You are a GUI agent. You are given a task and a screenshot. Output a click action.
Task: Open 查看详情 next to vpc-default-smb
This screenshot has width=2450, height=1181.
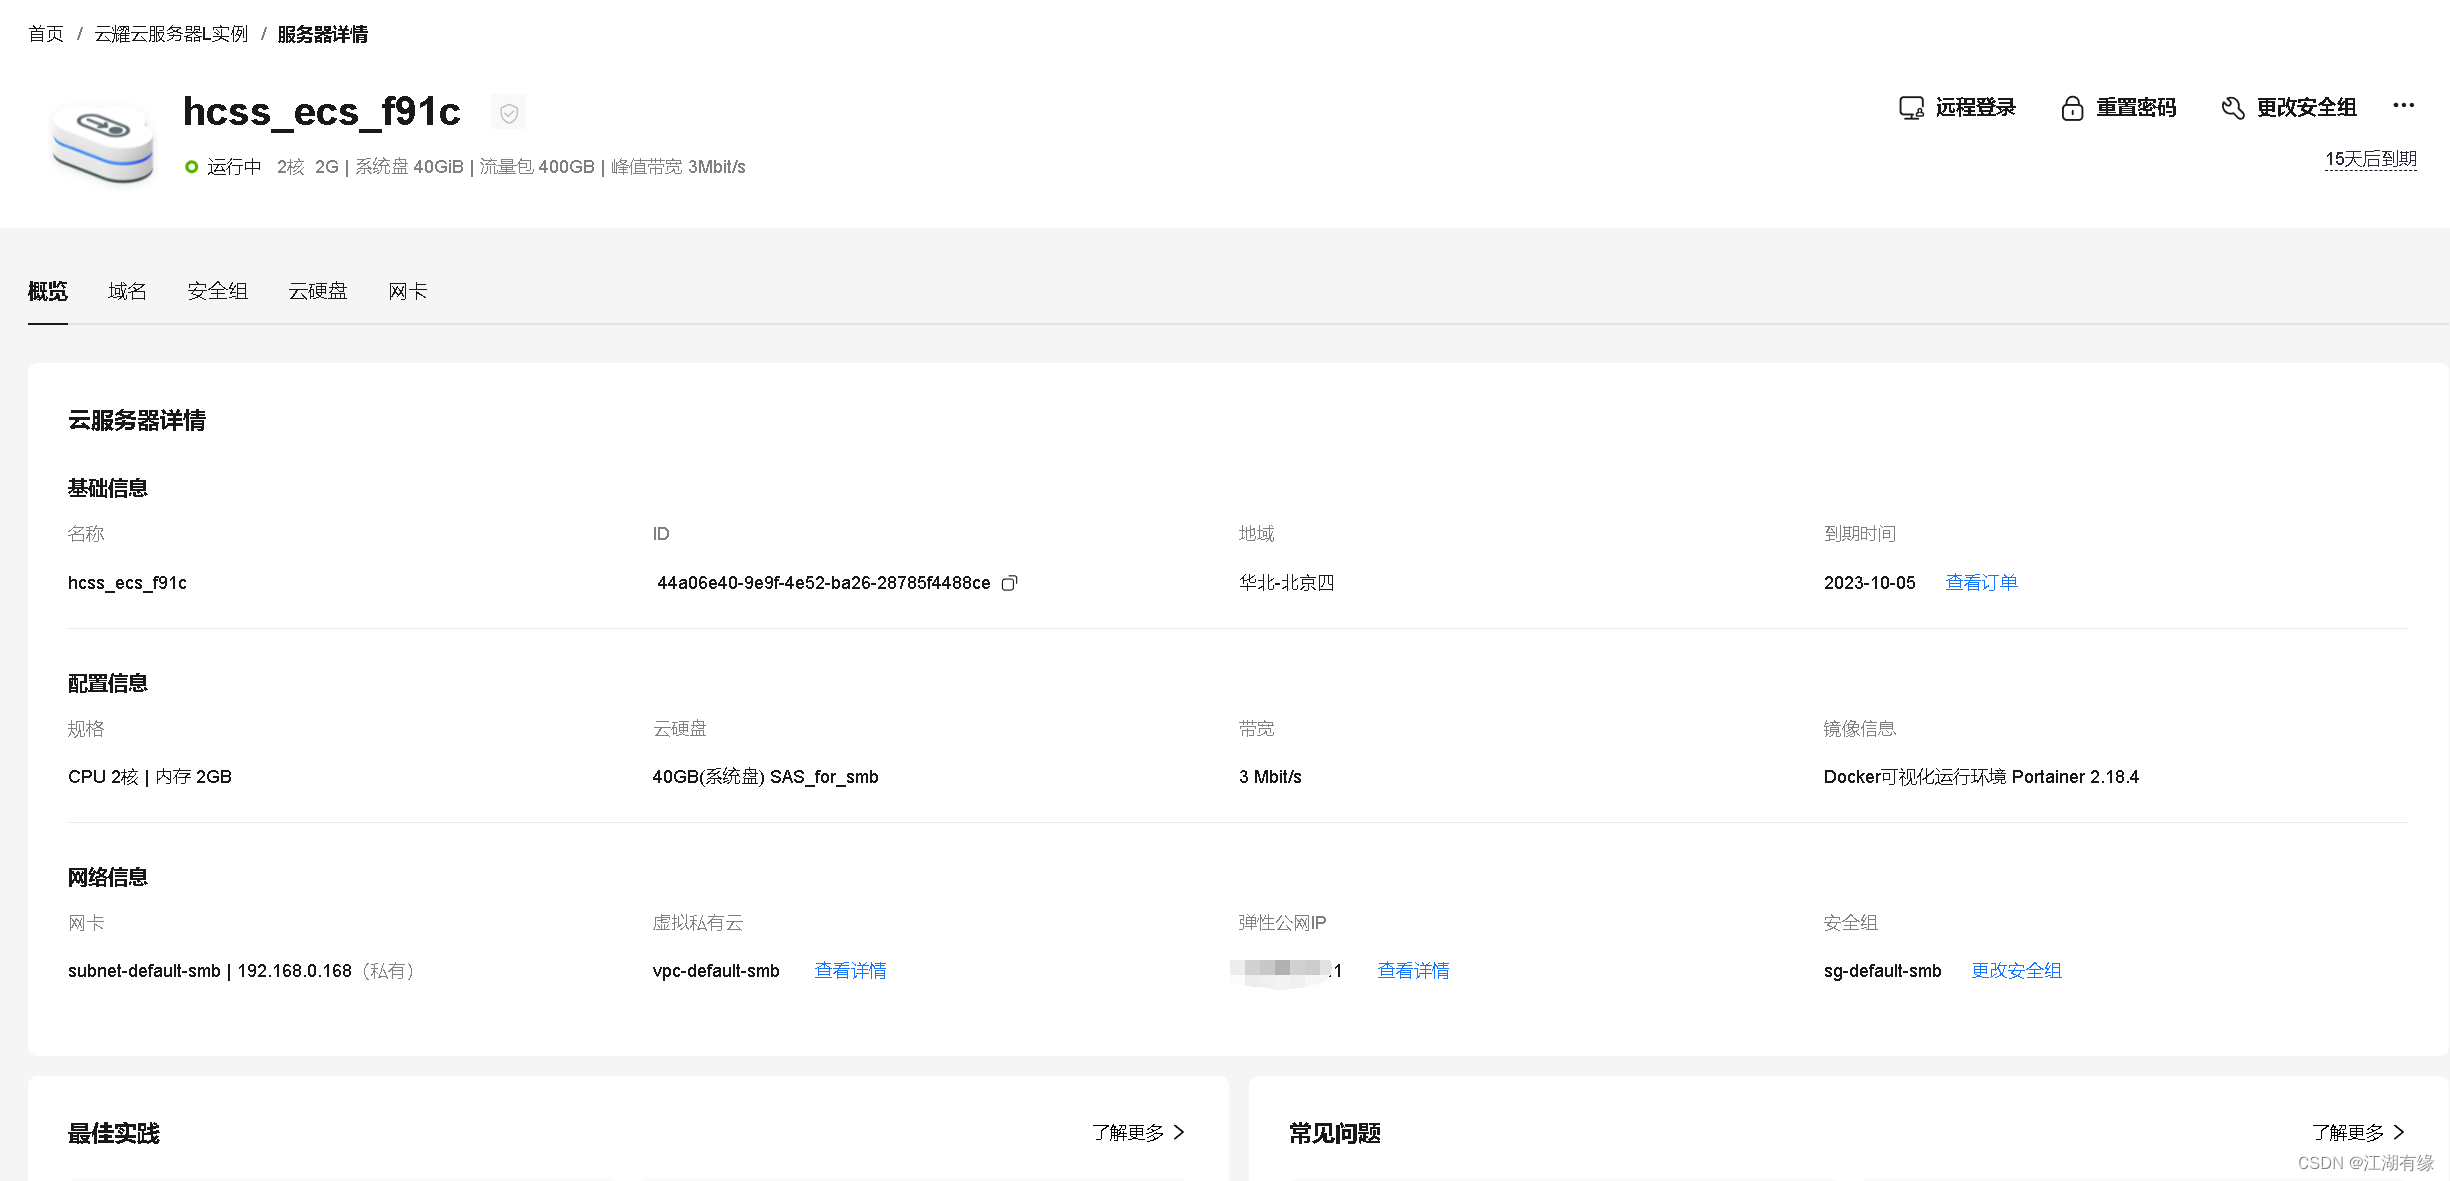850,971
